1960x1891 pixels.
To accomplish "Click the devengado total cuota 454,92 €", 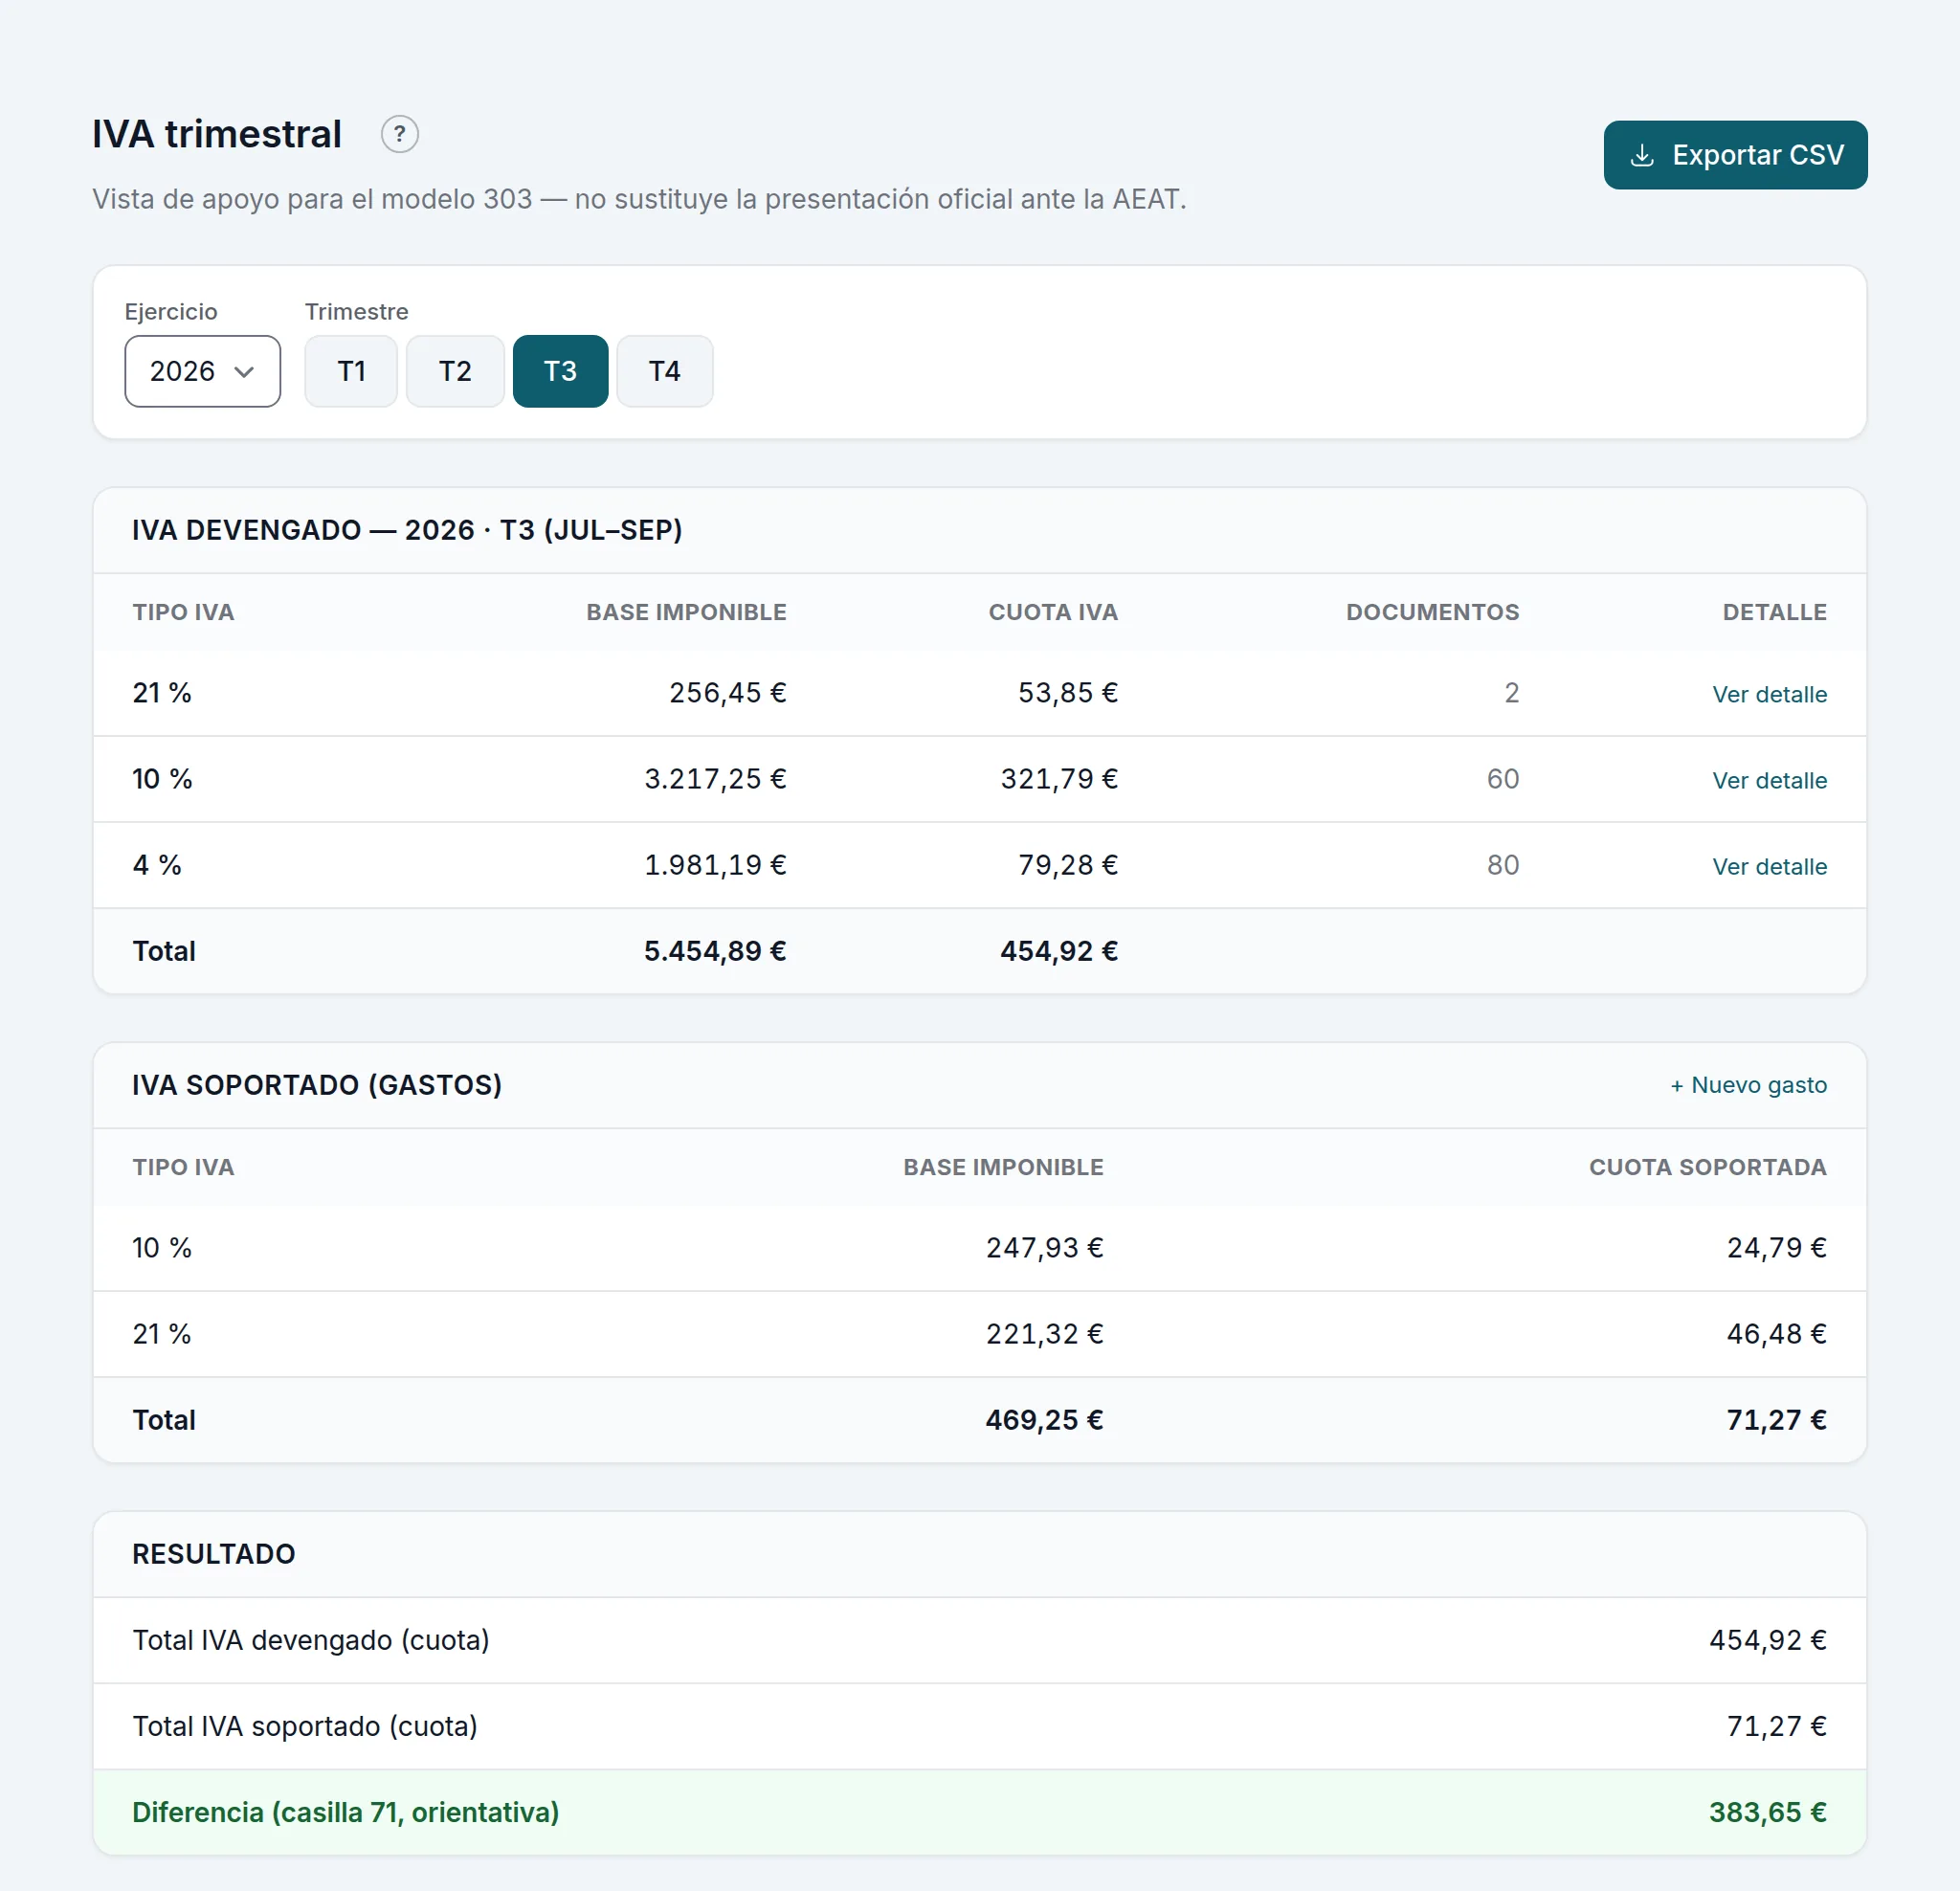I will (x=1059, y=951).
